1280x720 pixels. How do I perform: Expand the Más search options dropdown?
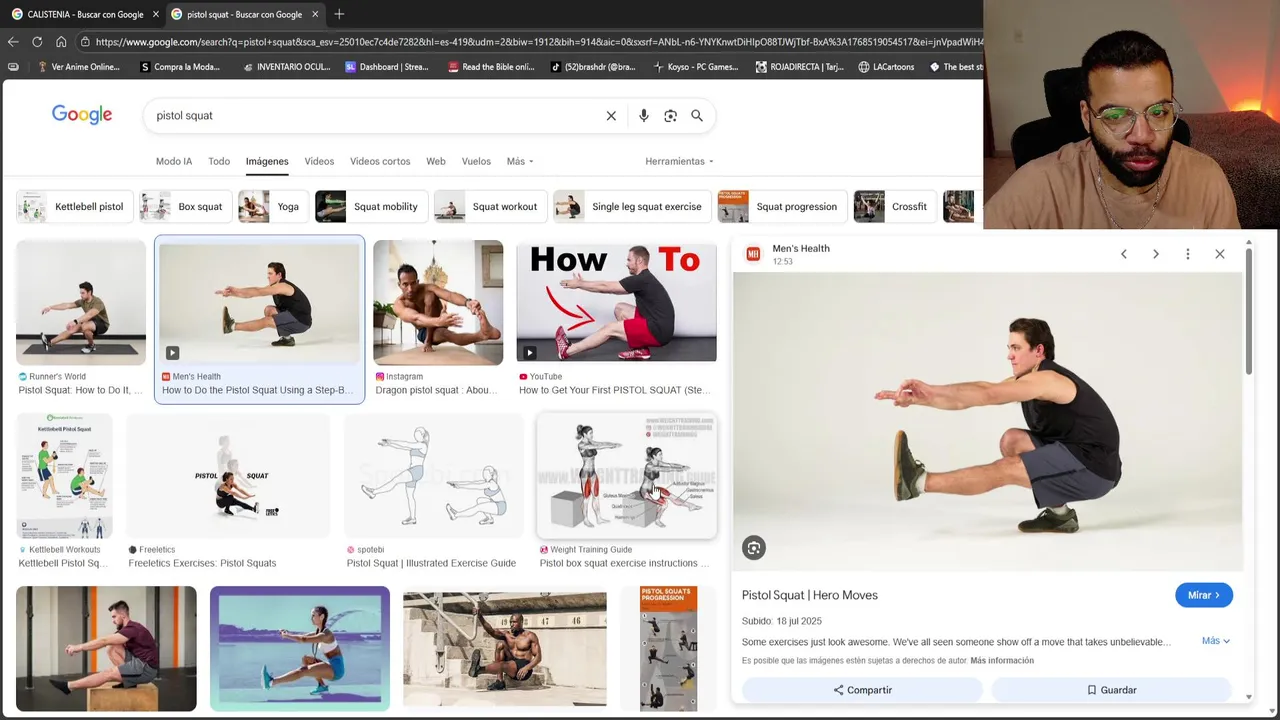[519, 161]
